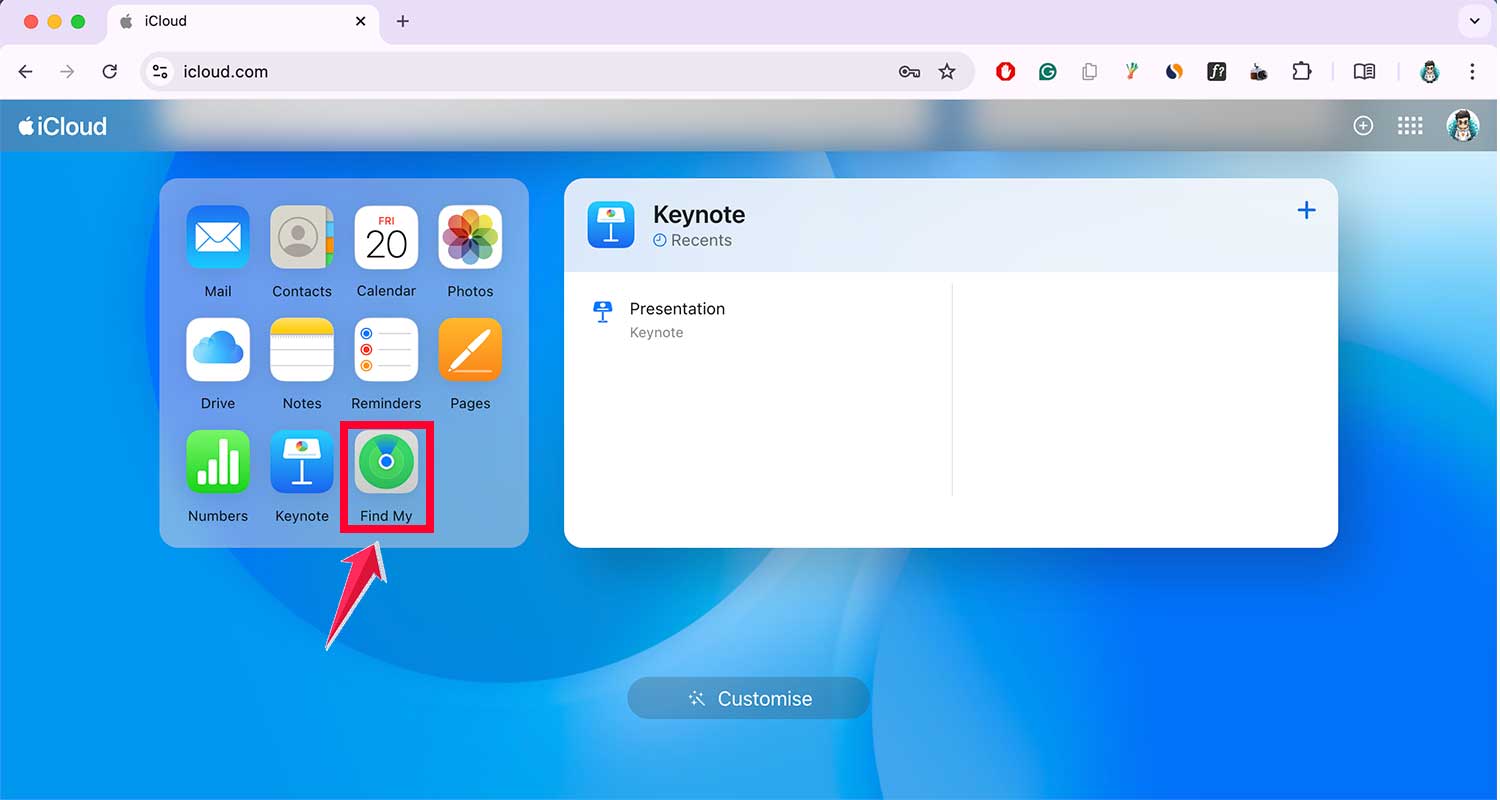
Task: Open the Numbers spreadsheet app
Action: [x=217, y=462]
